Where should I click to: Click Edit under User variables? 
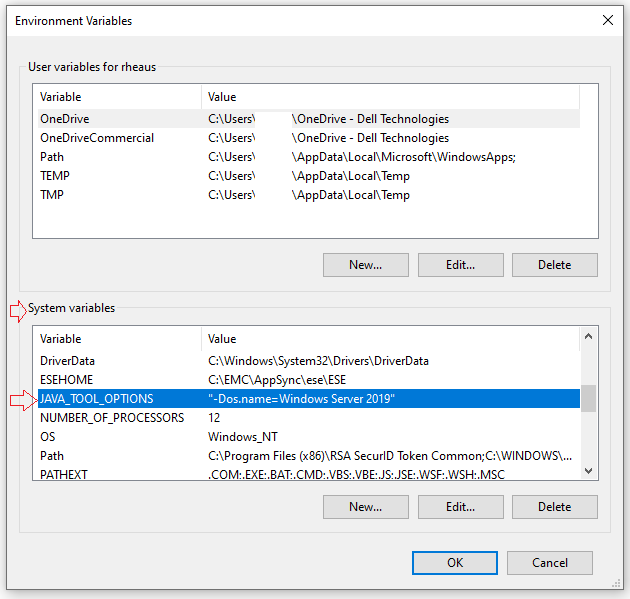click(460, 265)
